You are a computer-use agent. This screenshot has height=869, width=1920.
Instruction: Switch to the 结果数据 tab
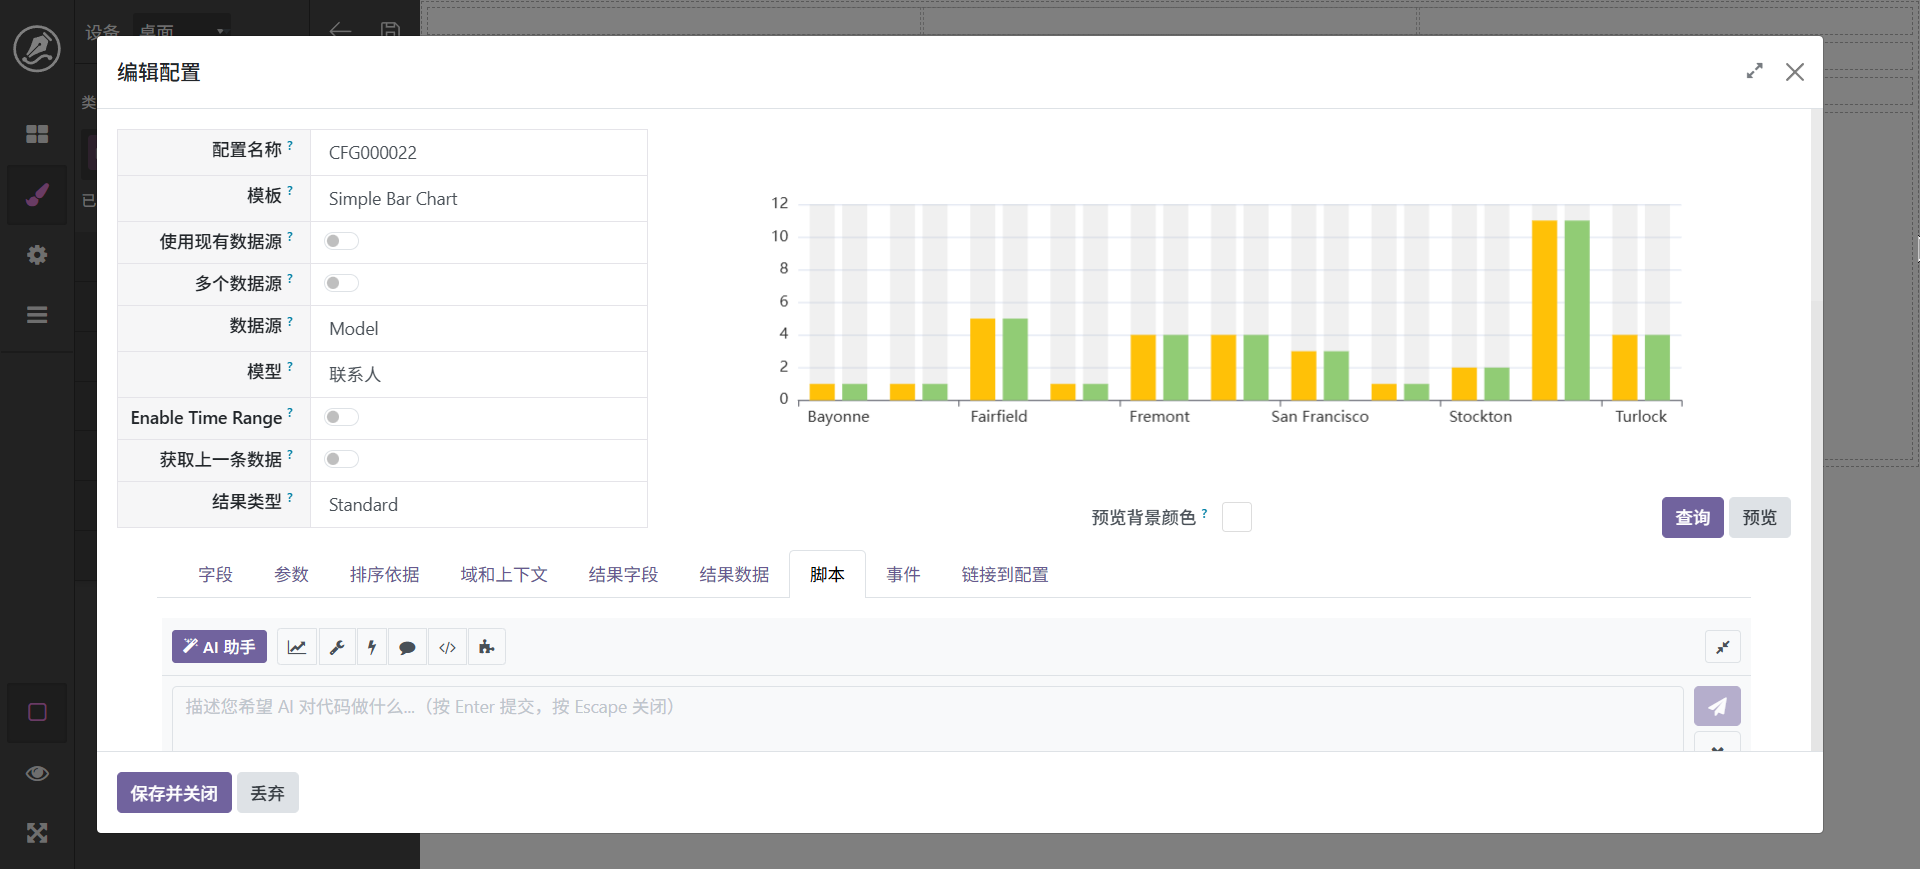click(734, 575)
